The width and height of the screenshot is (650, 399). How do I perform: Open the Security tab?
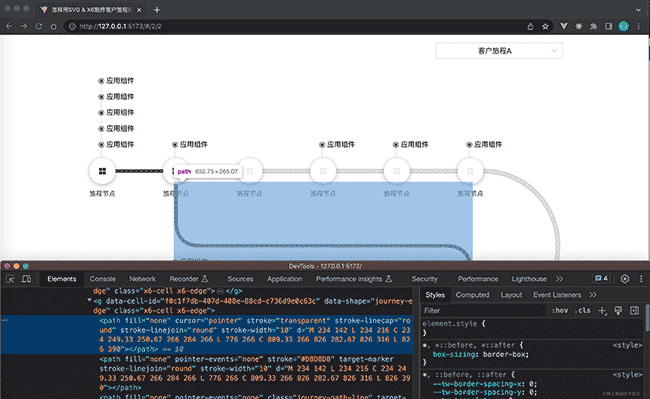(424, 279)
